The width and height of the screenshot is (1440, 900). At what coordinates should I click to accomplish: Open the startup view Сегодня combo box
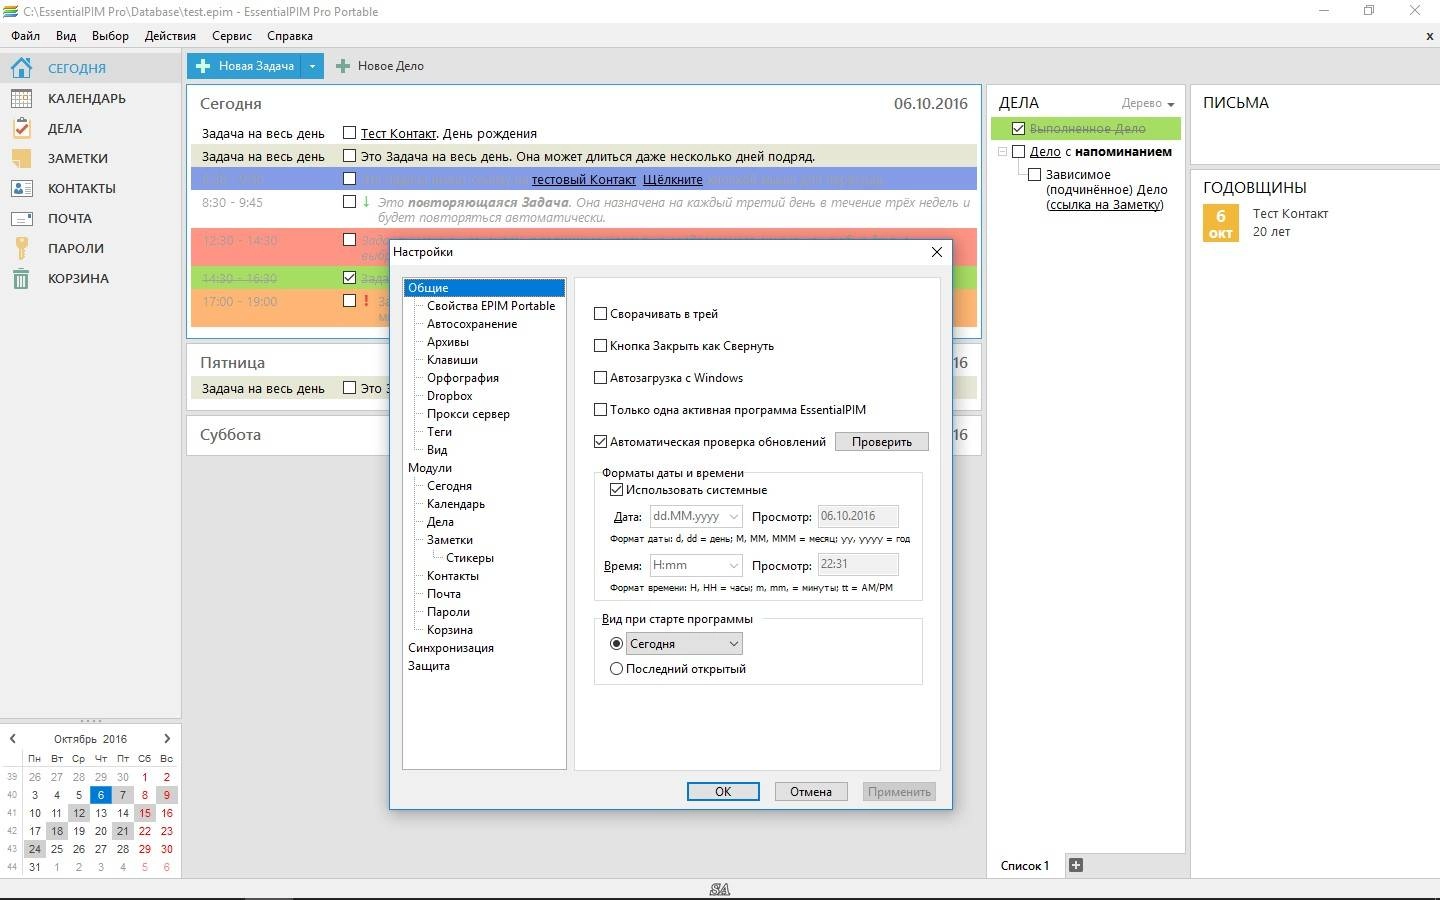tap(684, 644)
